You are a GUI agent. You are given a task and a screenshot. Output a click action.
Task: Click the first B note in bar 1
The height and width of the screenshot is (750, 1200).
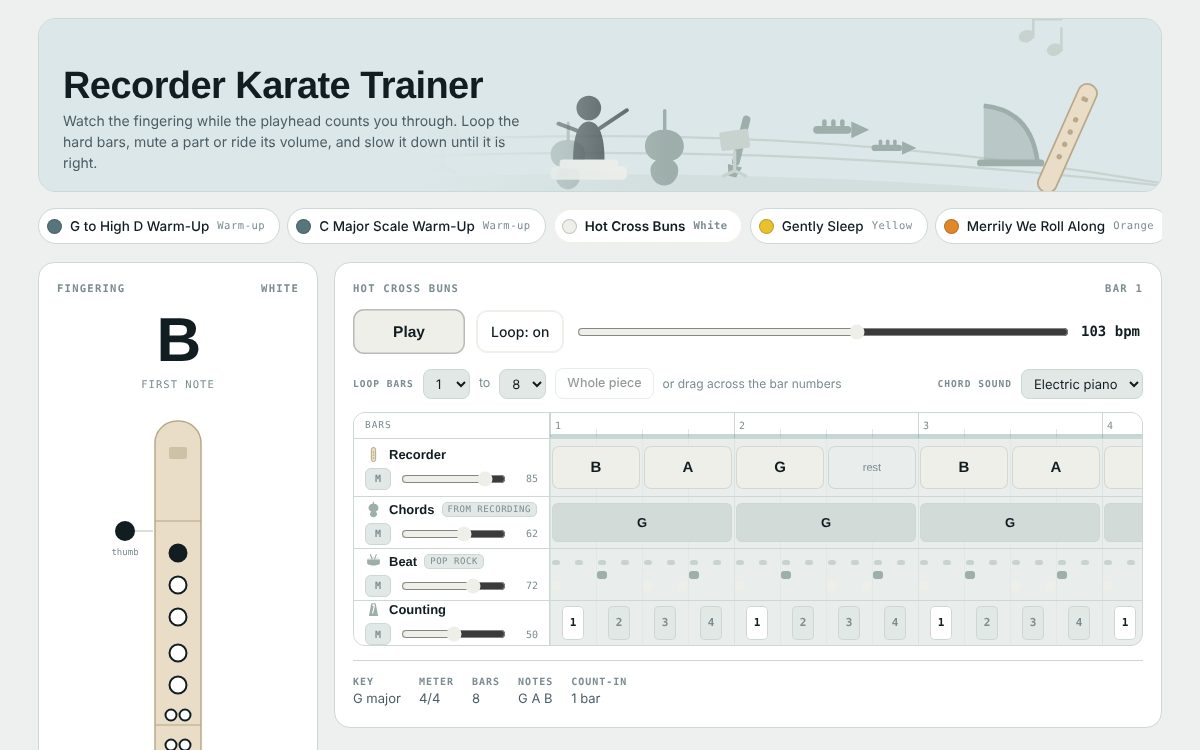(x=596, y=467)
